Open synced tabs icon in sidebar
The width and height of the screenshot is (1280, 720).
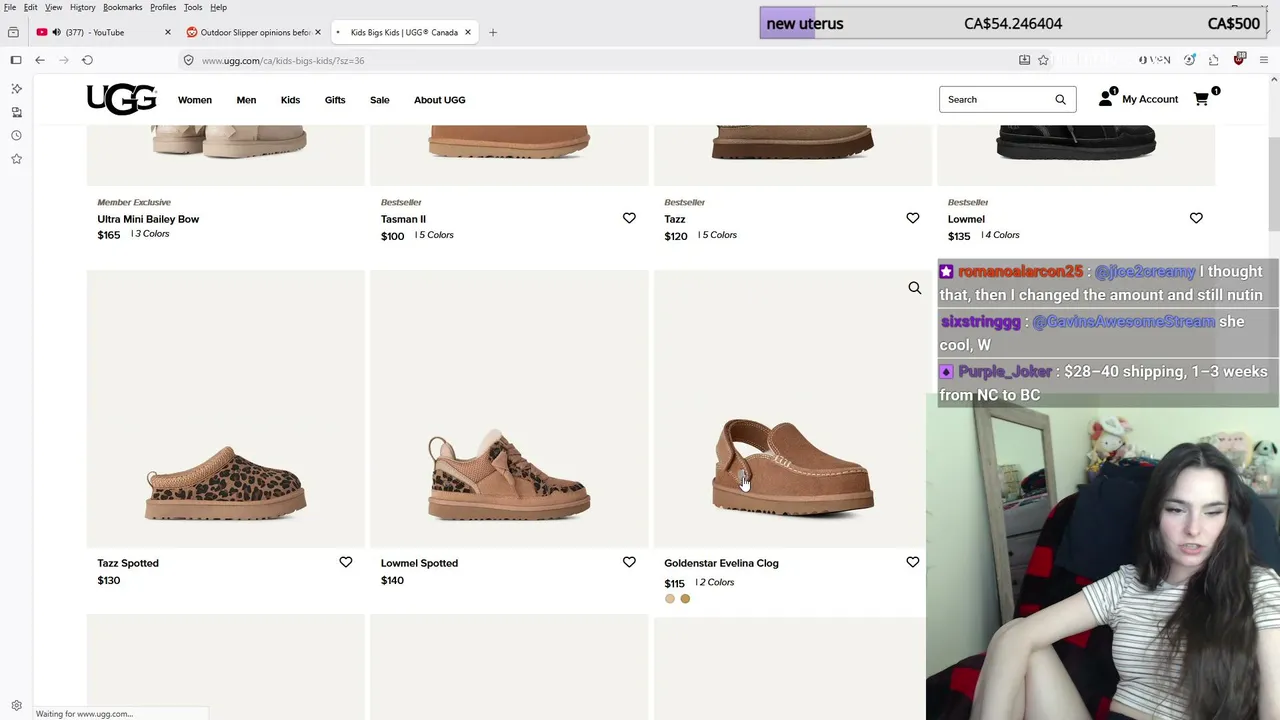coord(16,112)
